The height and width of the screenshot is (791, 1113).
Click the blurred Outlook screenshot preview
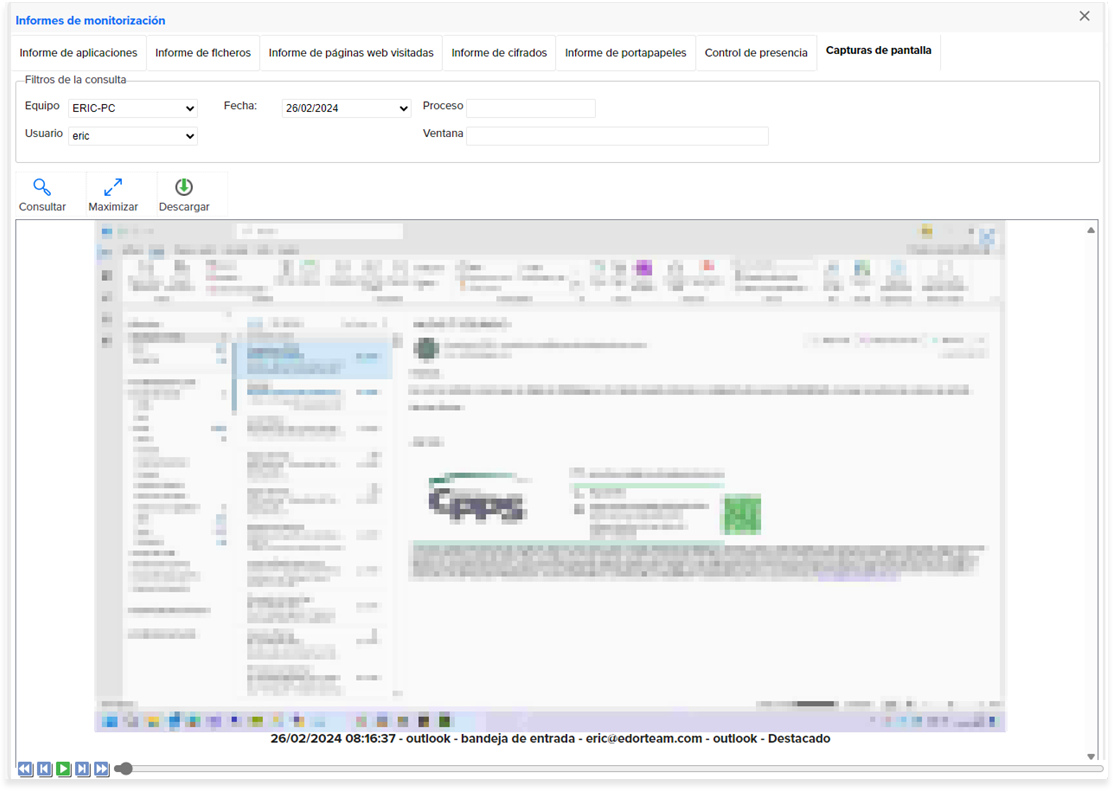pos(550,476)
